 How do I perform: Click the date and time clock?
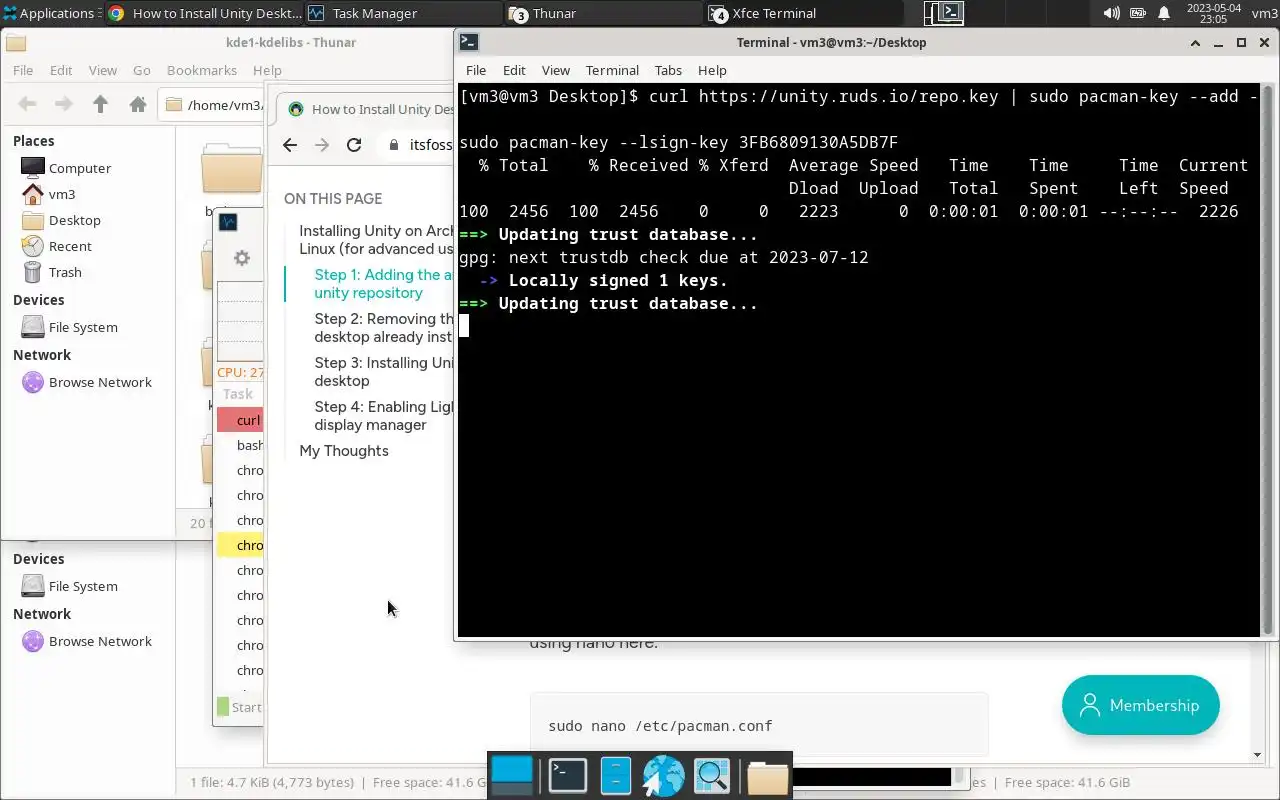click(1213, 13)
